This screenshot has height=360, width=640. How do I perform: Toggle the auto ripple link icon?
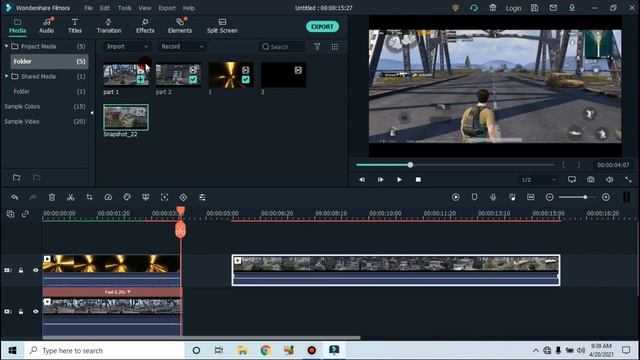[25, 214]
